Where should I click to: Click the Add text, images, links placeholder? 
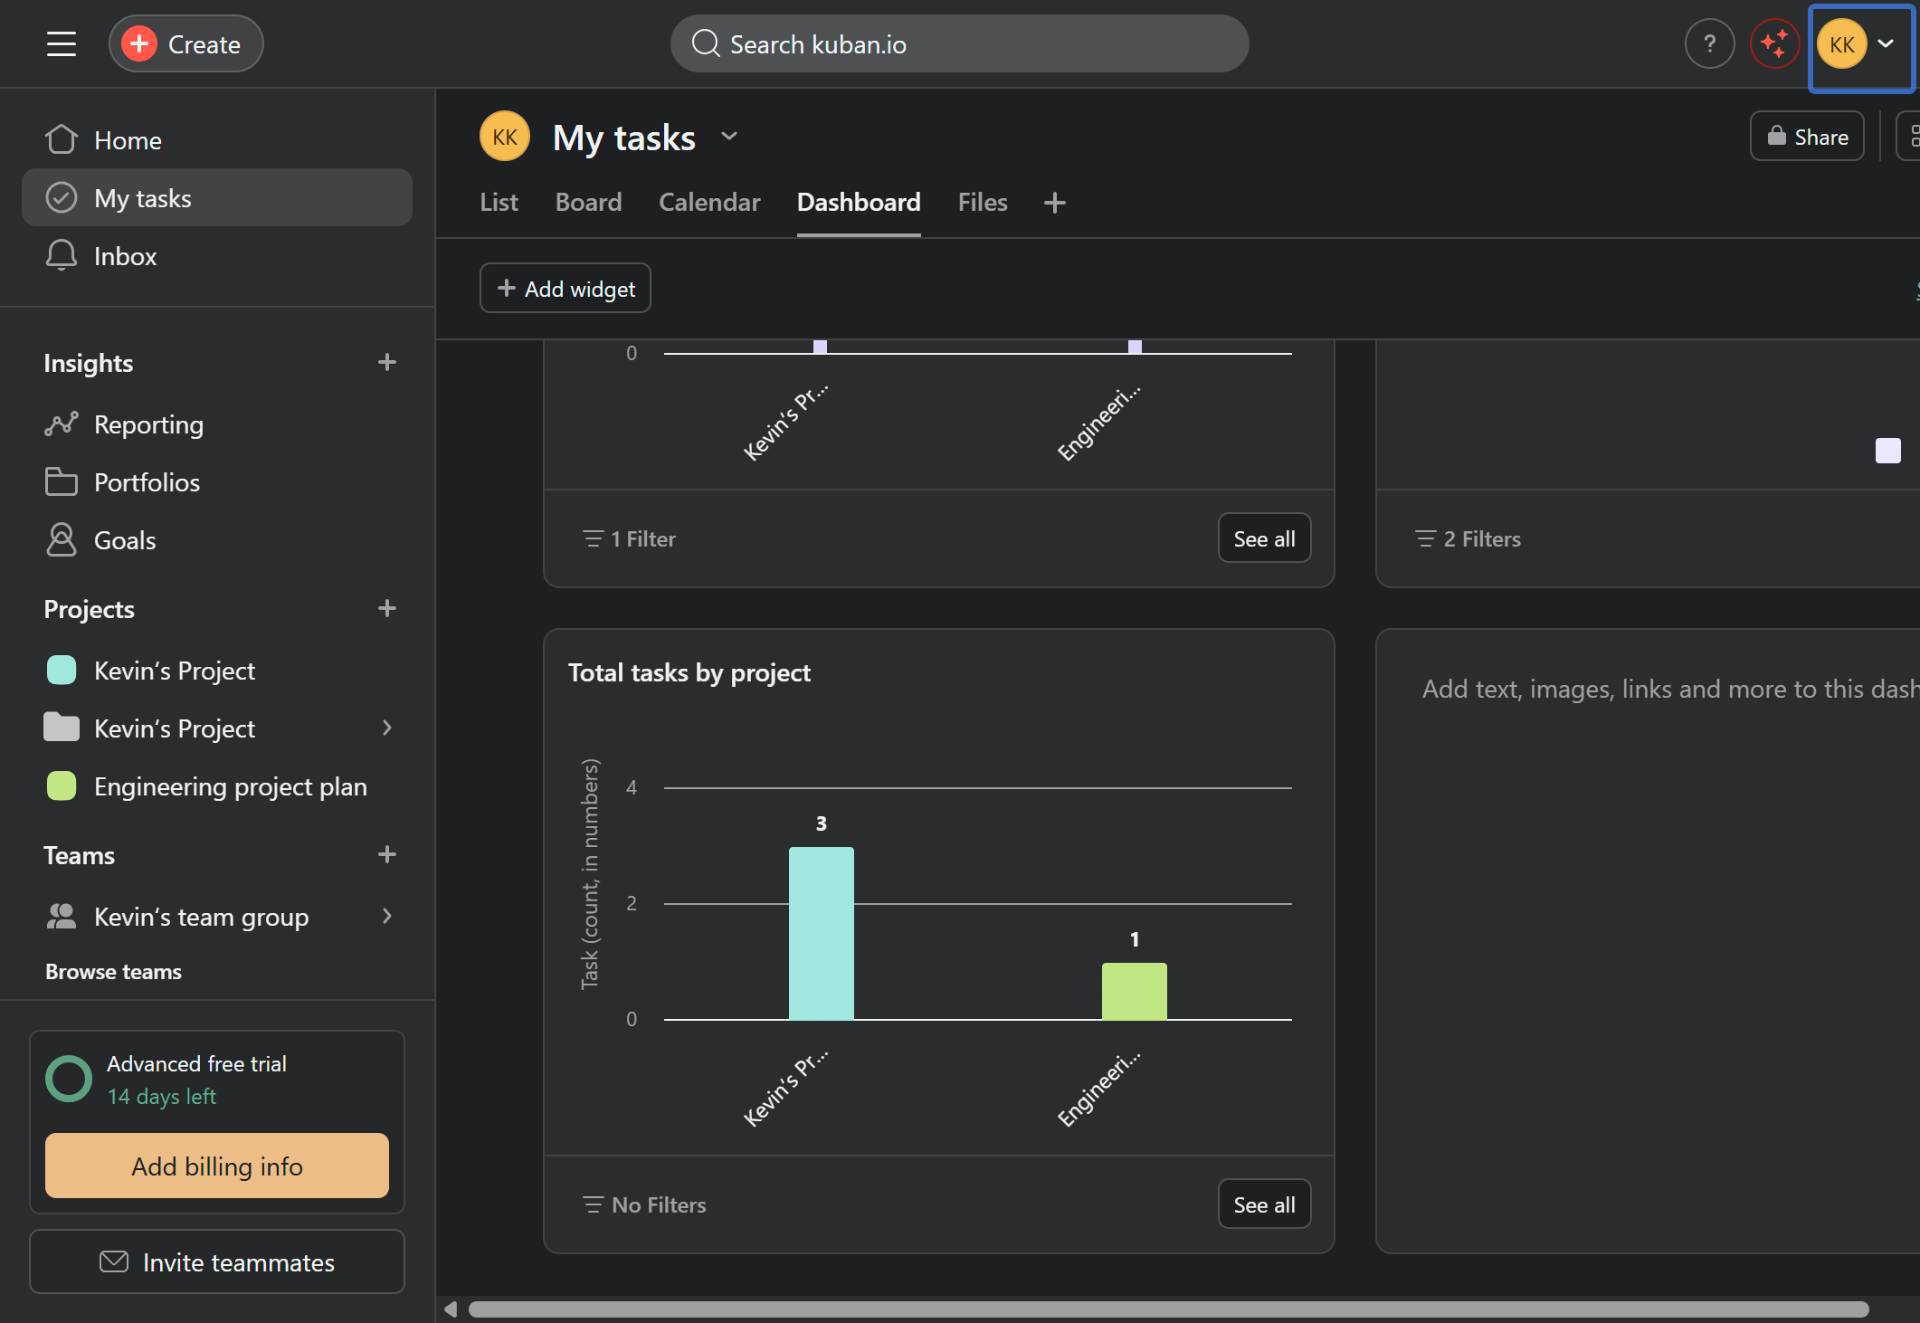[1670, 689]
